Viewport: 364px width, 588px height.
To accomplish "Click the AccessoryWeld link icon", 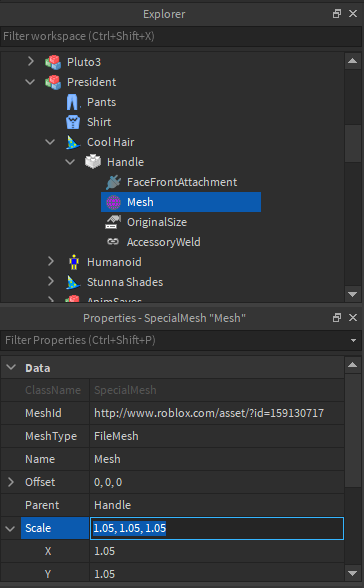I will coord(113,242).
